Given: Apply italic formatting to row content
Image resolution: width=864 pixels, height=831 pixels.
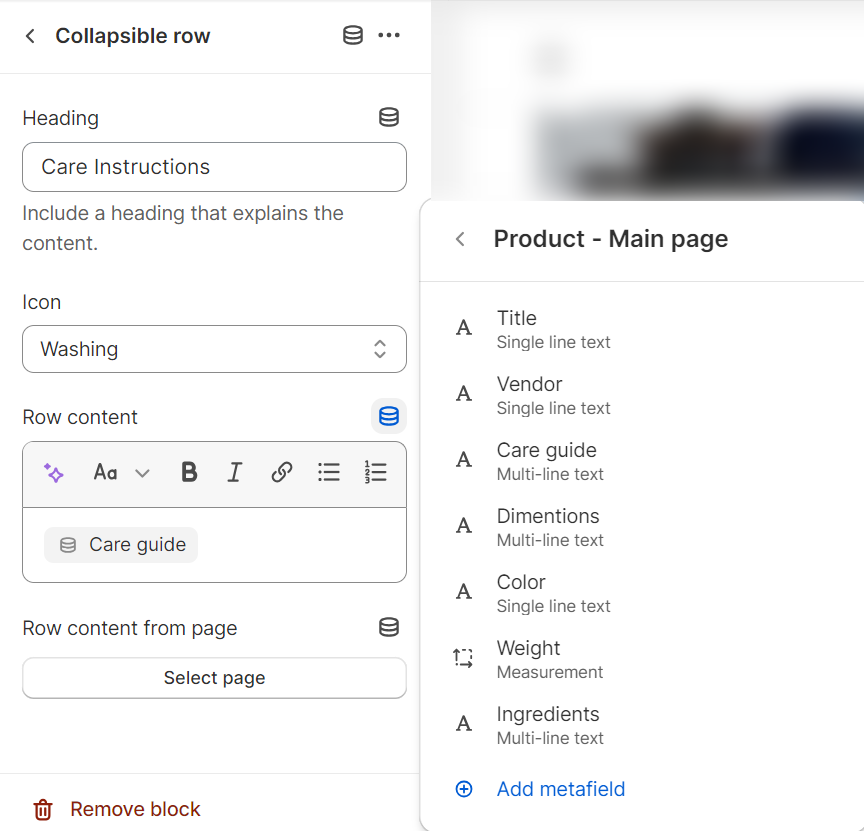Looking at the screenshot, I should [235, 472].
